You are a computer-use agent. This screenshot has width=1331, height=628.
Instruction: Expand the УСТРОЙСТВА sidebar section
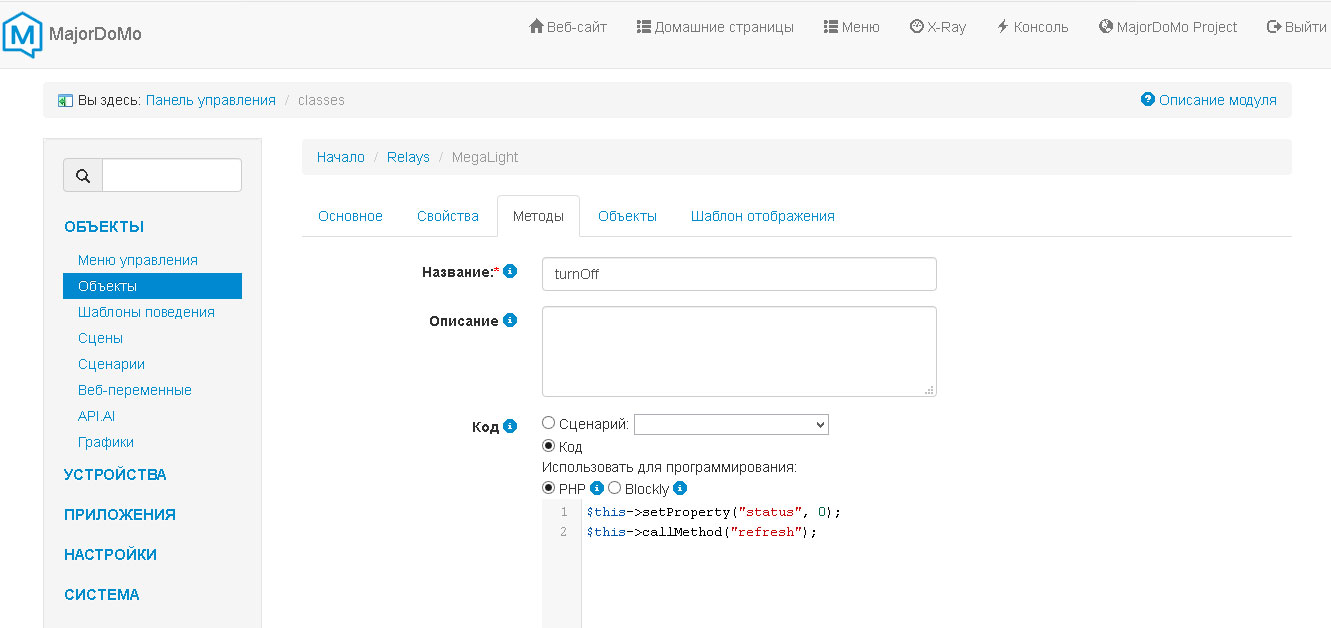click(115, 475)
